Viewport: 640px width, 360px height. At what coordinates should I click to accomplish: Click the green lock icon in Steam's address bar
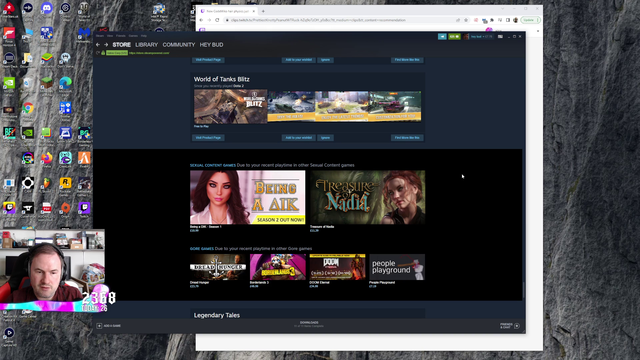point(103,53)
